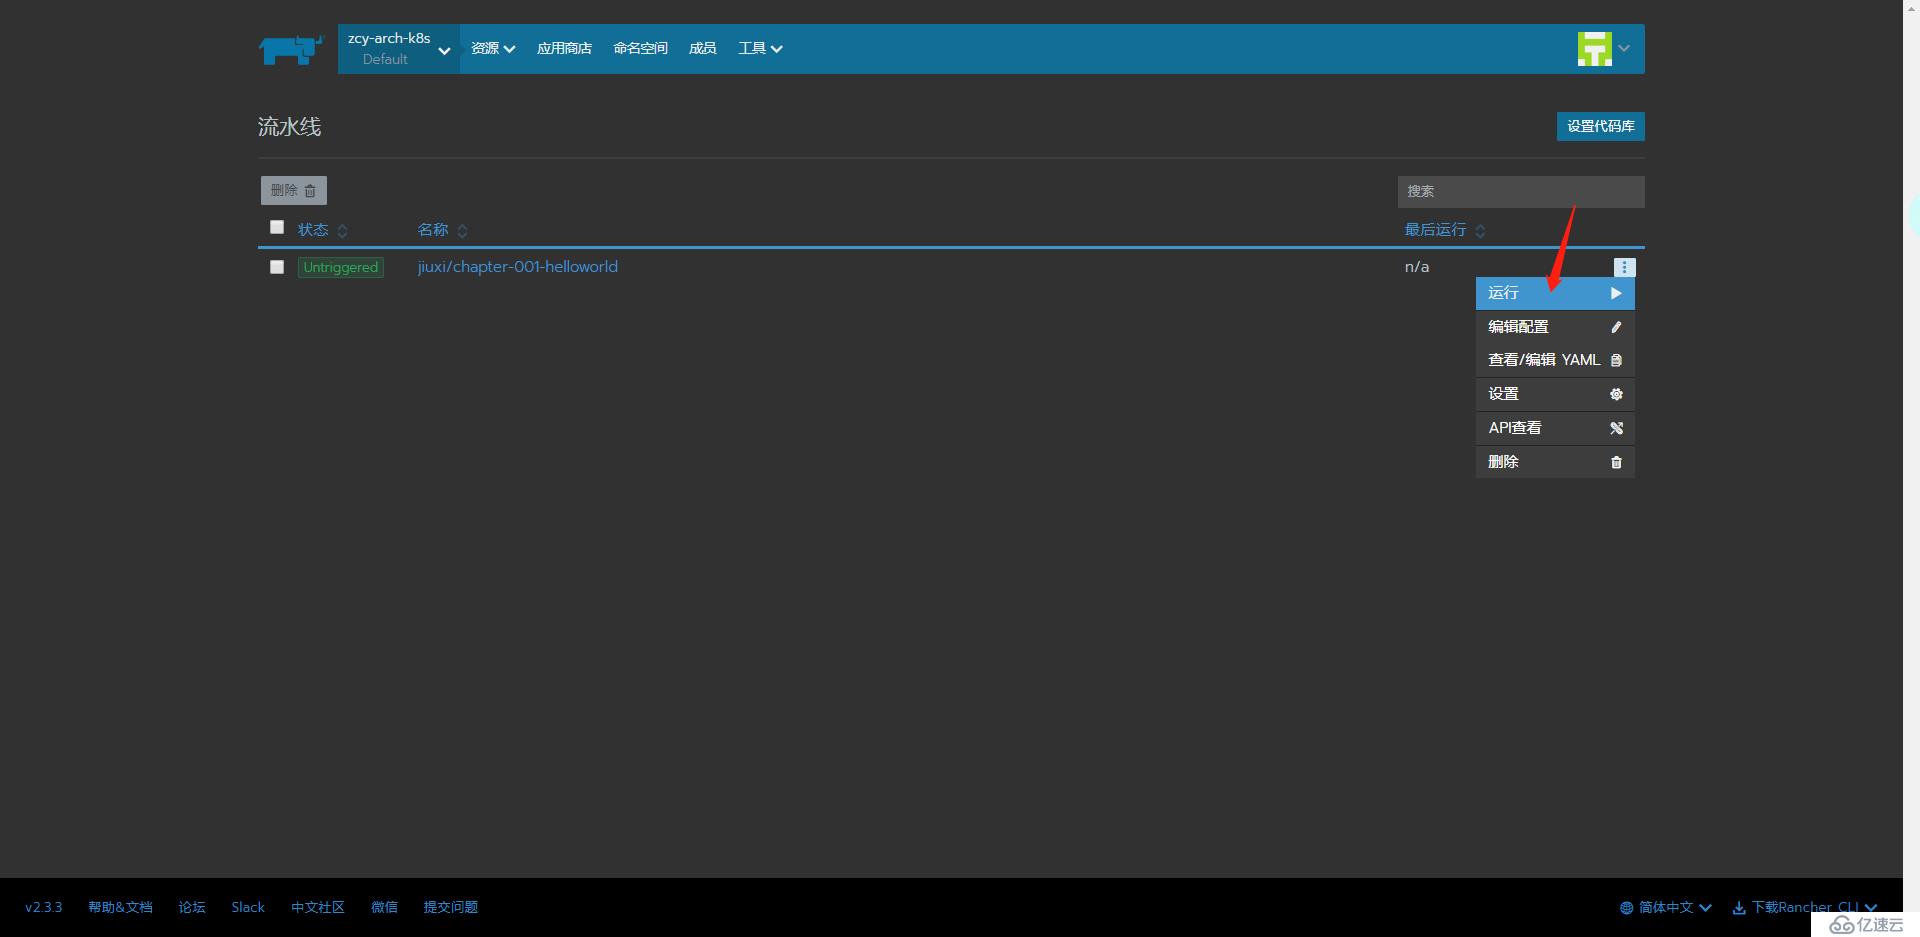Image resolution: width=1920 pixels, height=937 pixels.
Task: Click the pencil icon beside 编辑配置
Action: coord(1616,327)
